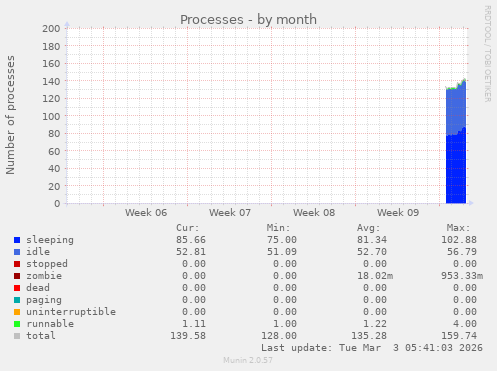
Task: Click the 'dead' legend label
Action: point(38,288)
